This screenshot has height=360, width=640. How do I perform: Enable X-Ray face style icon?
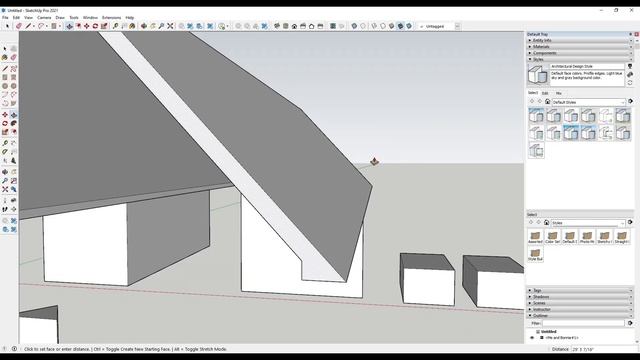354,26
